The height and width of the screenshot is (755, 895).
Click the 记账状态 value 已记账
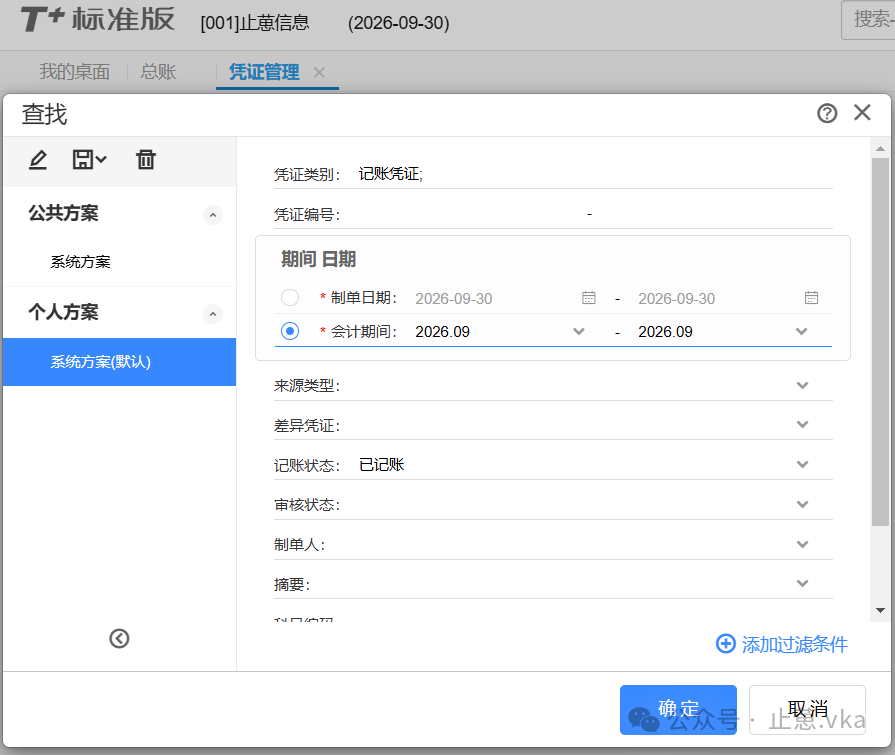pyautogui.click(x=381, y=465)
